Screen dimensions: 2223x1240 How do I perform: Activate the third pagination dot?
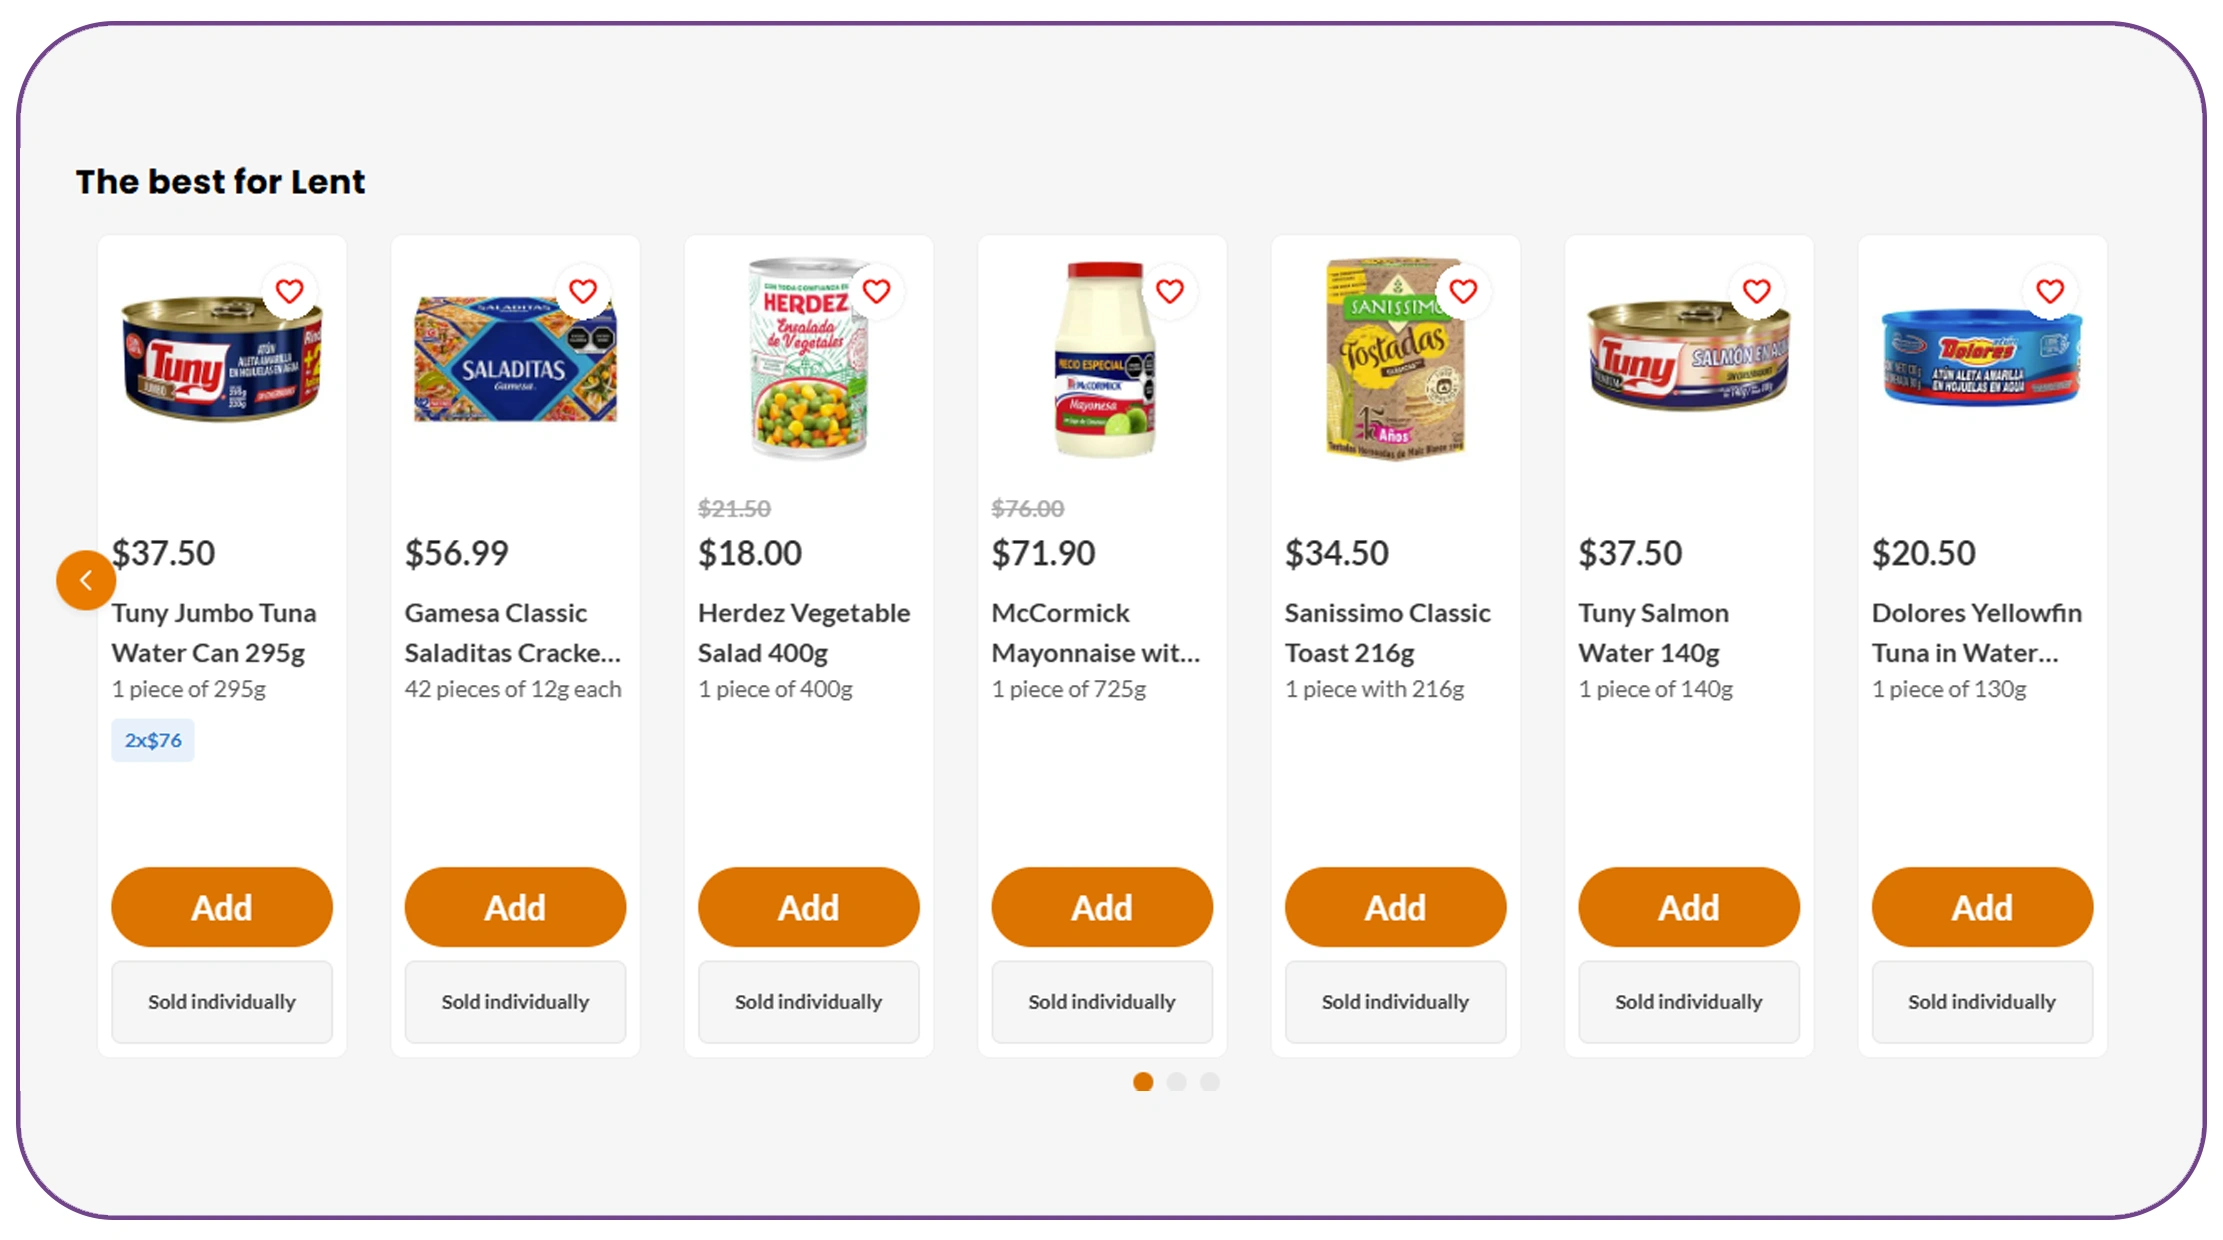click(x=1210, y=1082)
